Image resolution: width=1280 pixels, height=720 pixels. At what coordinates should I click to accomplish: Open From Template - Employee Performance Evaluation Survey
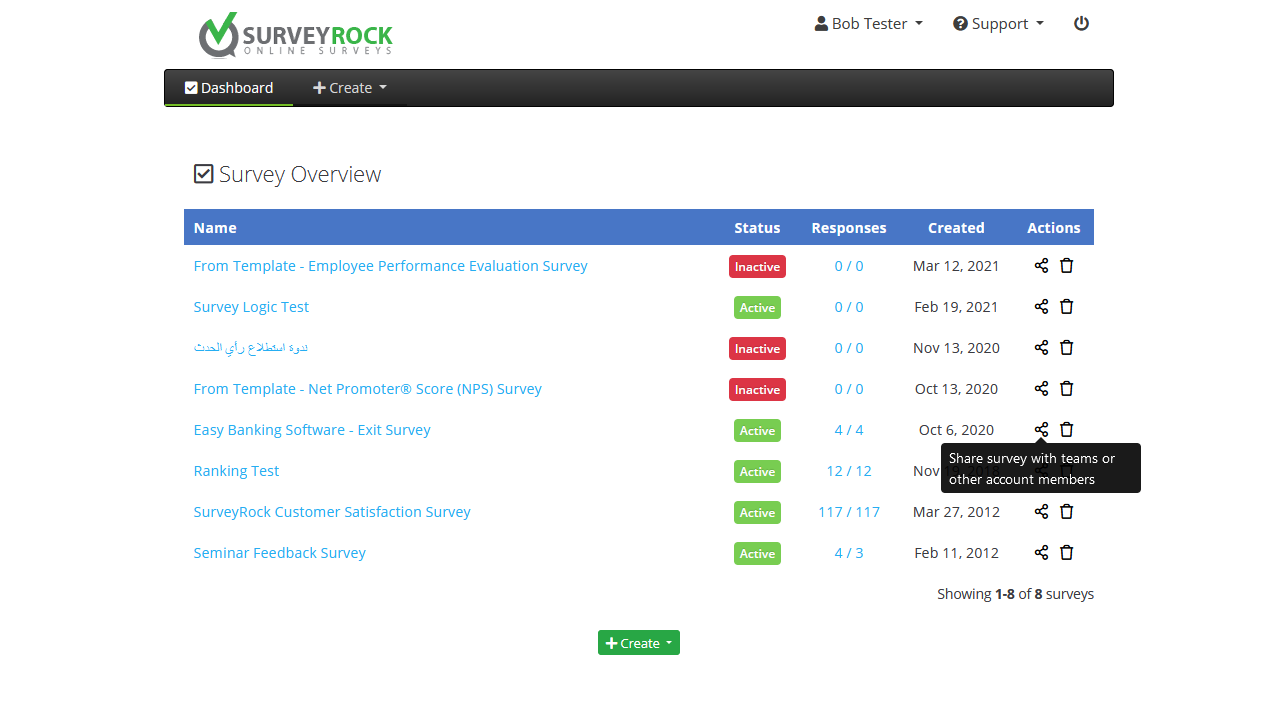[x=390, y=266]
